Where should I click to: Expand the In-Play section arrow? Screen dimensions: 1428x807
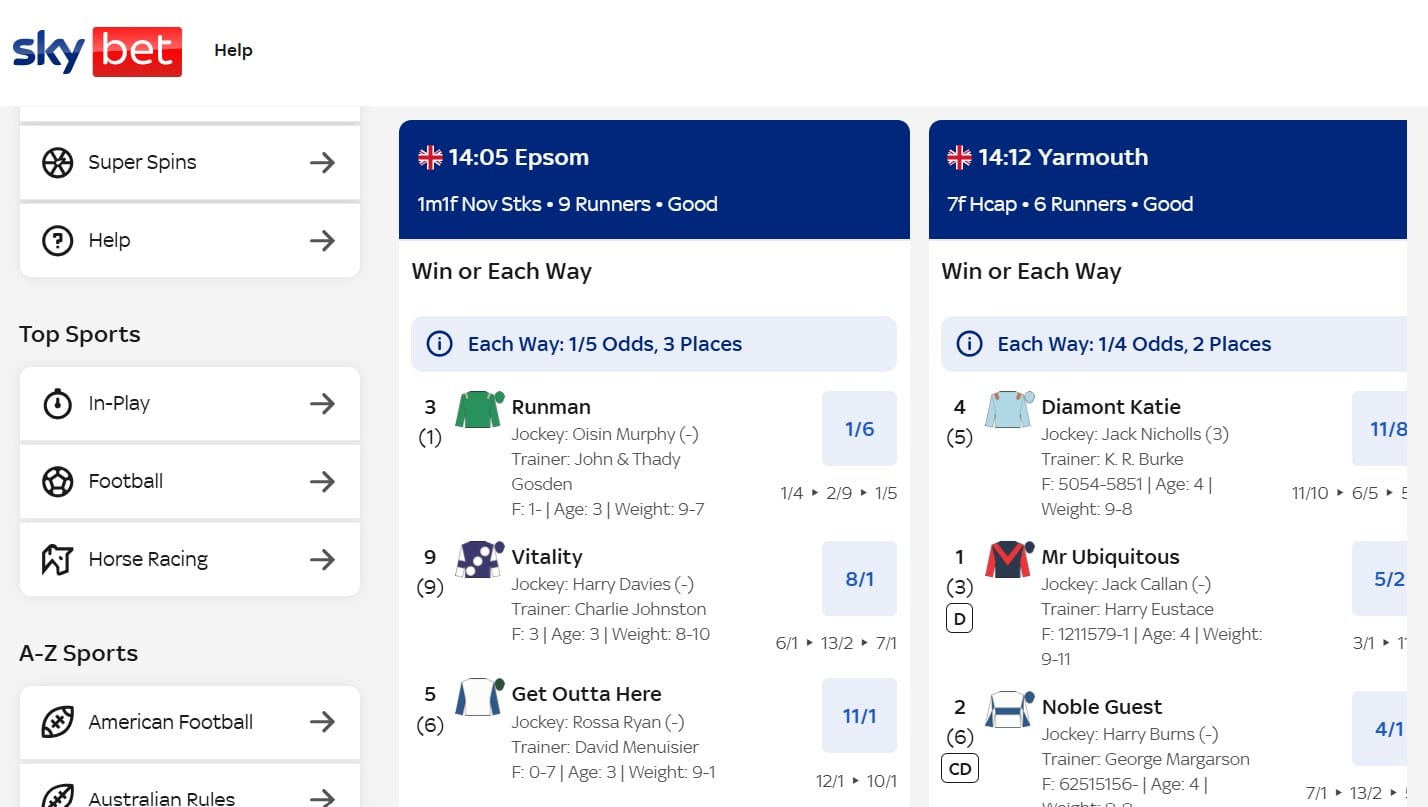323,403
